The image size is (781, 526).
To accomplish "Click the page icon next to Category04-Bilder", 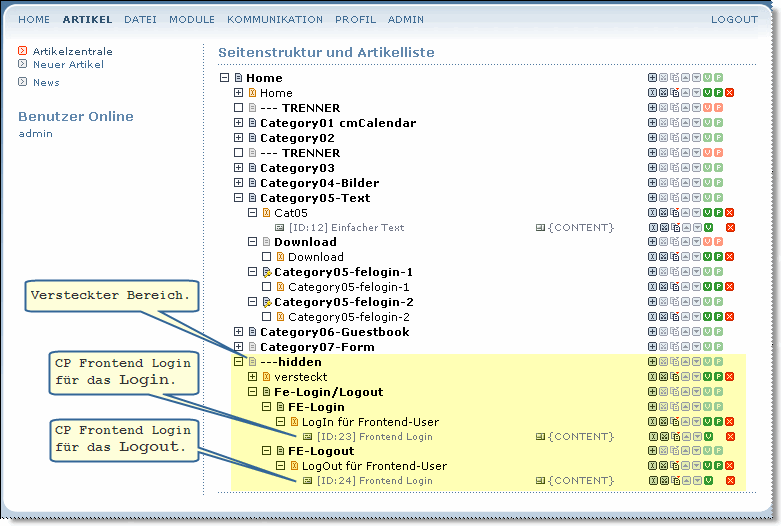I will pos(252,183).
